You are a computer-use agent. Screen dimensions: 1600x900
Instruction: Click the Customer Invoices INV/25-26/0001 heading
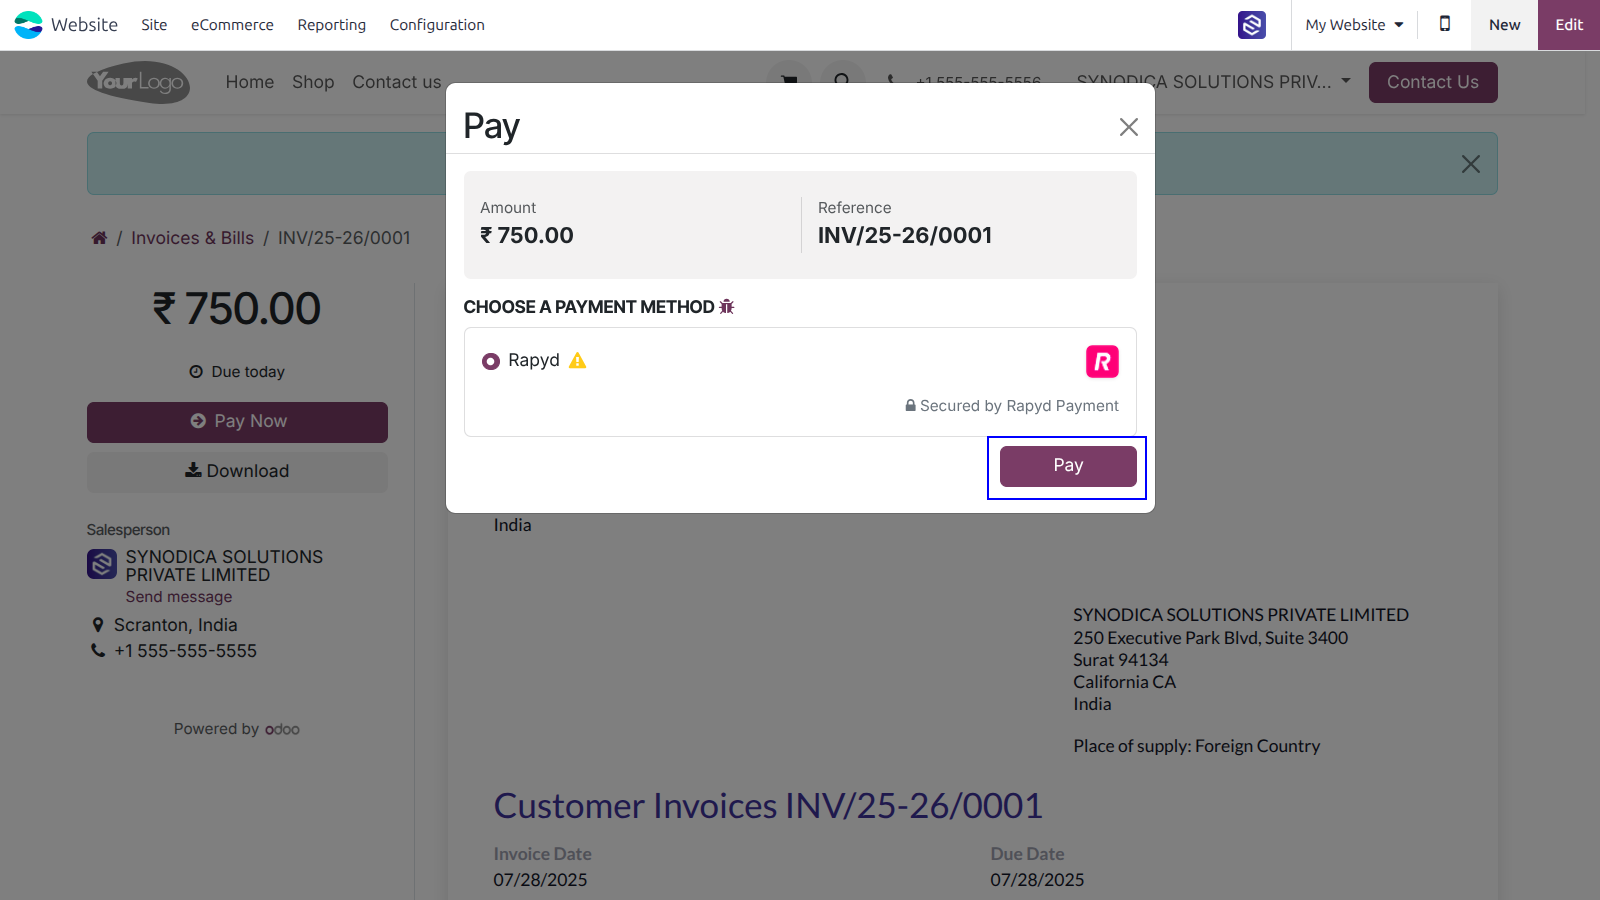pyautogui.click(x=768, y=806)
